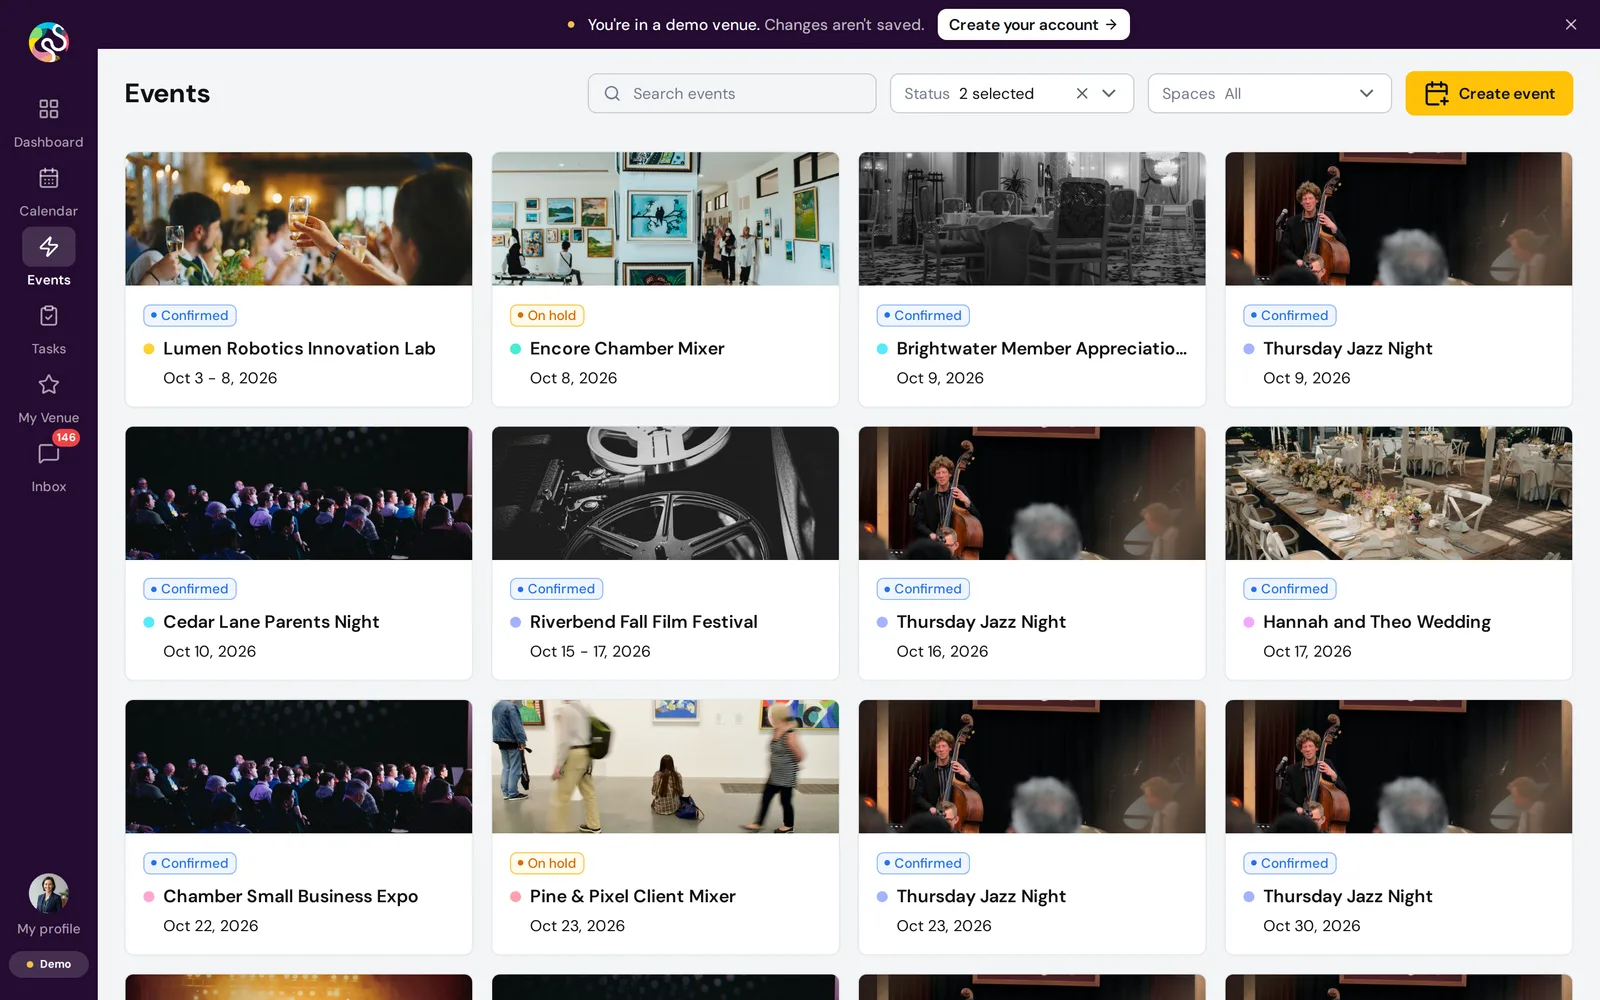Open the Chamber Small Business Expo thumbnail
The width and height of the screenshot is (1600, 1000).
298,767
